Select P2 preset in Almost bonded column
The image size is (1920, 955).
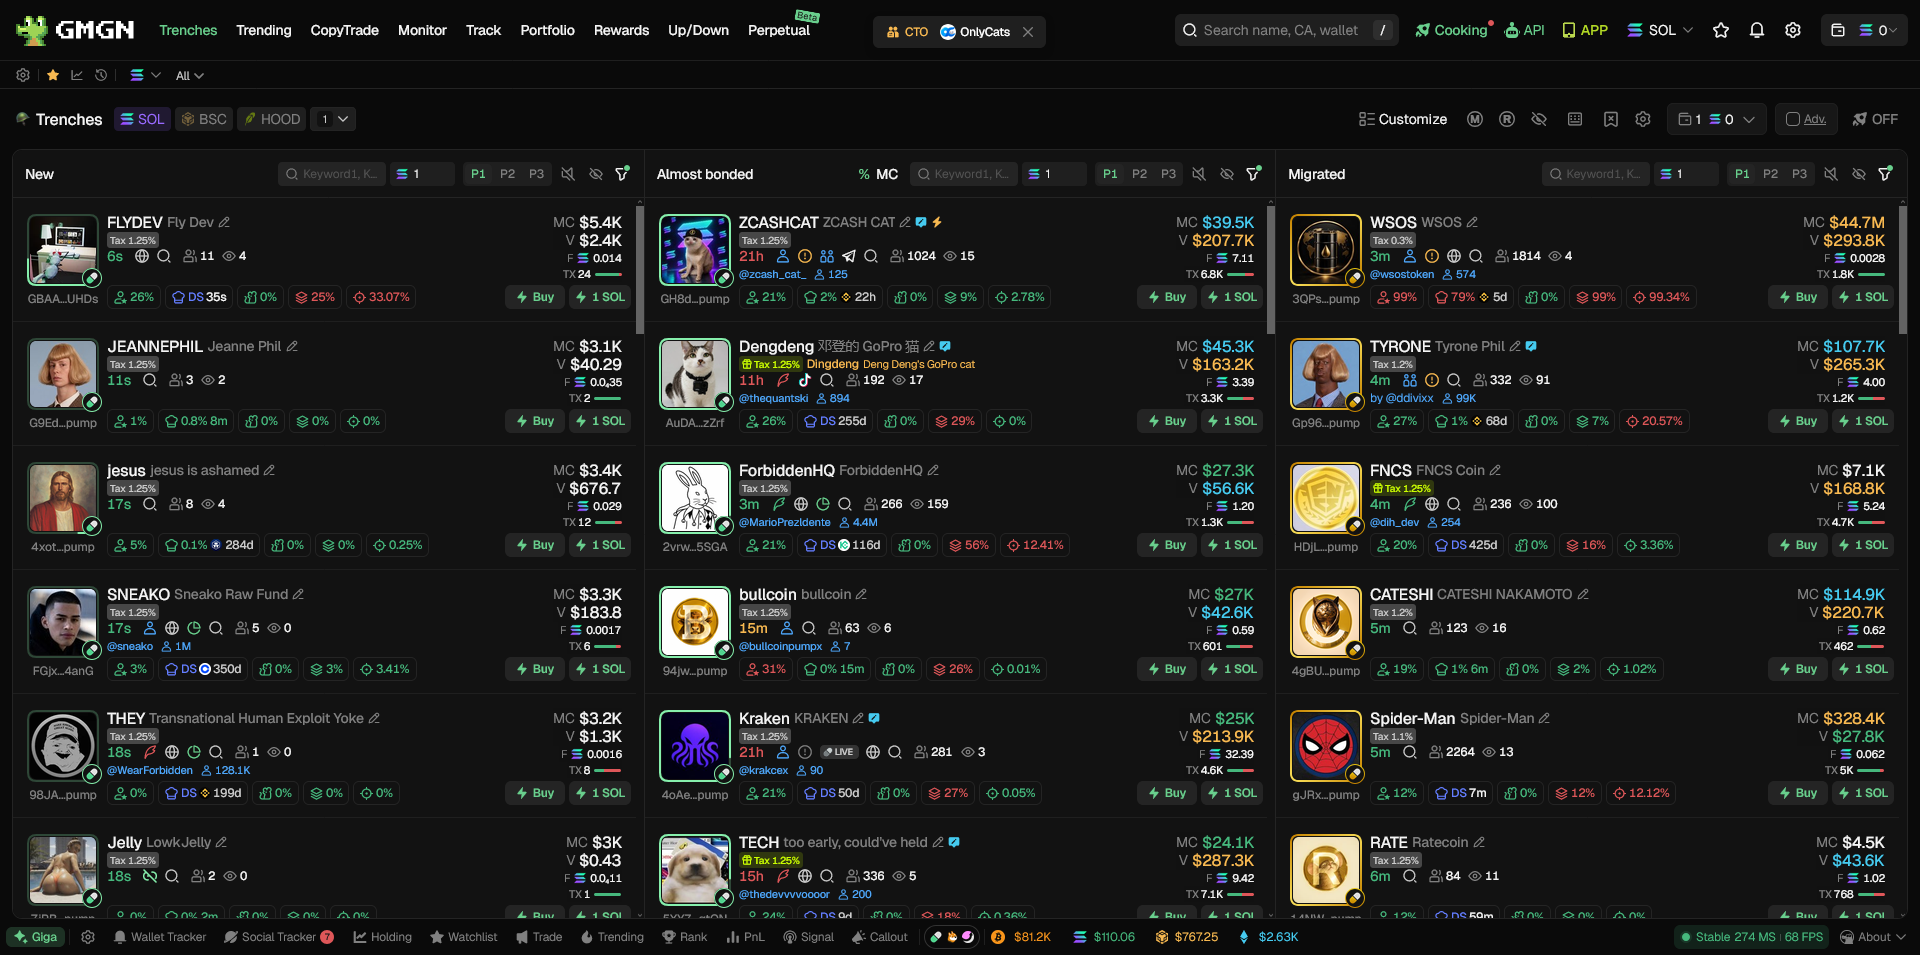[x=1139, y=174]
